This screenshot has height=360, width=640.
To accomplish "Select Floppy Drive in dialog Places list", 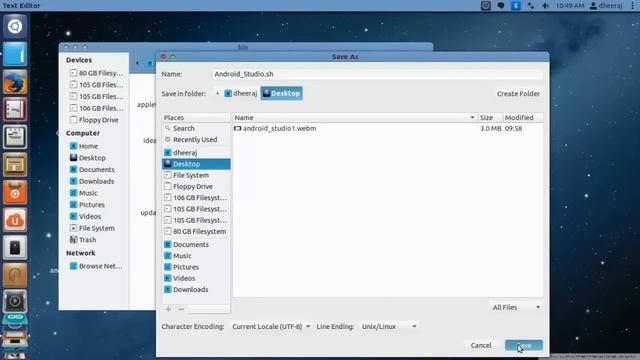I will coord(196,187).
